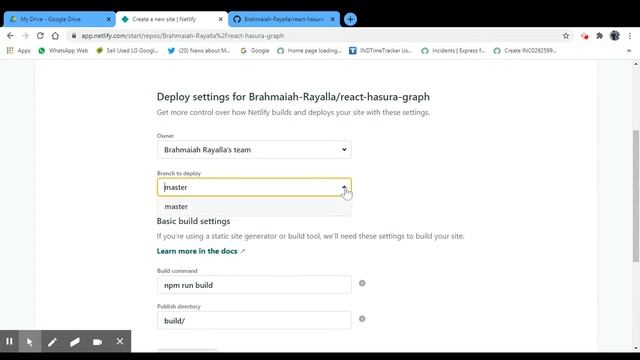This screenshot has height=360, width=640.
Task: Open Learn more in the docs link
Action: (x=200, y=251)
